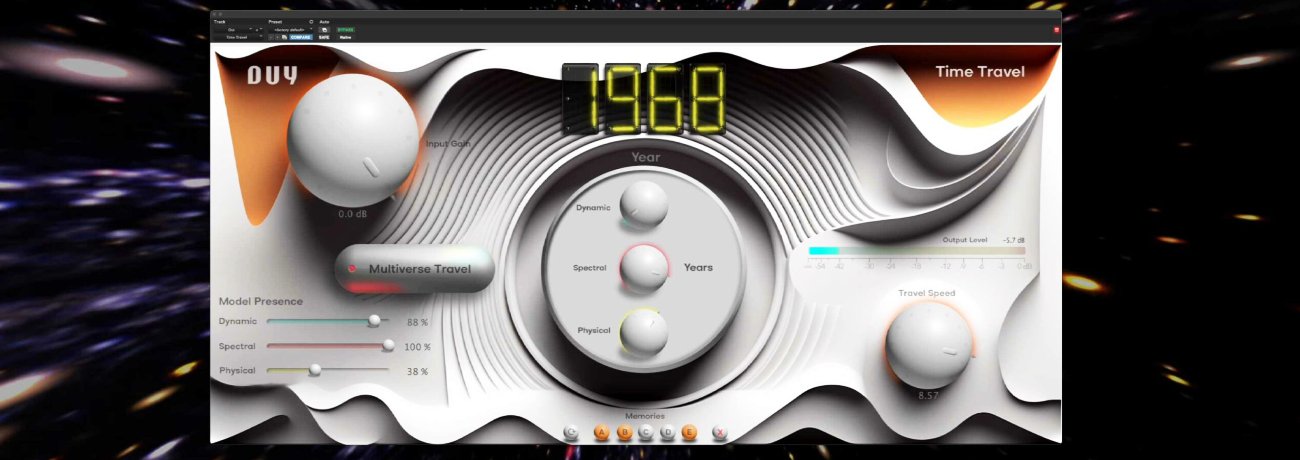Click the preset settings icon beside Preset label
Screen dimensions: 1300x460
click(x=311, y=21)
